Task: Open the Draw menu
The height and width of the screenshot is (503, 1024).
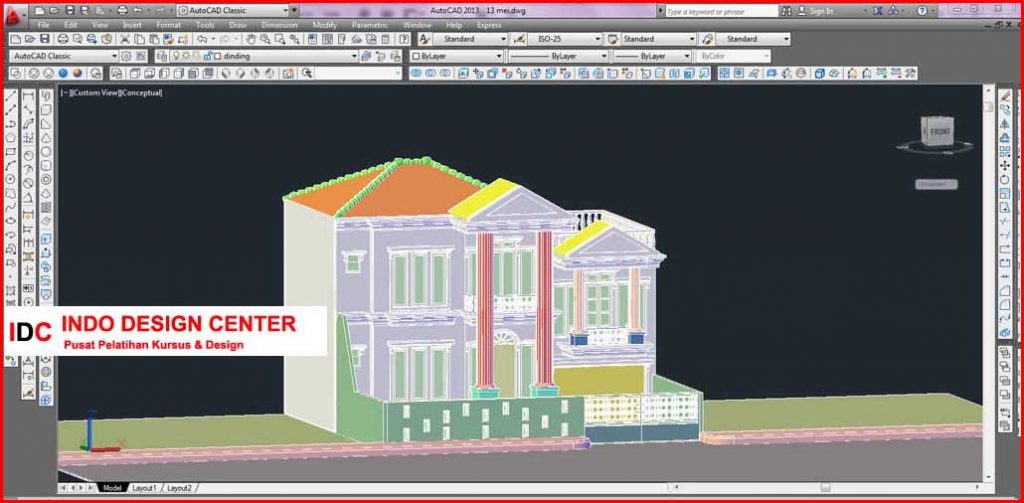Action: point(238,25)
